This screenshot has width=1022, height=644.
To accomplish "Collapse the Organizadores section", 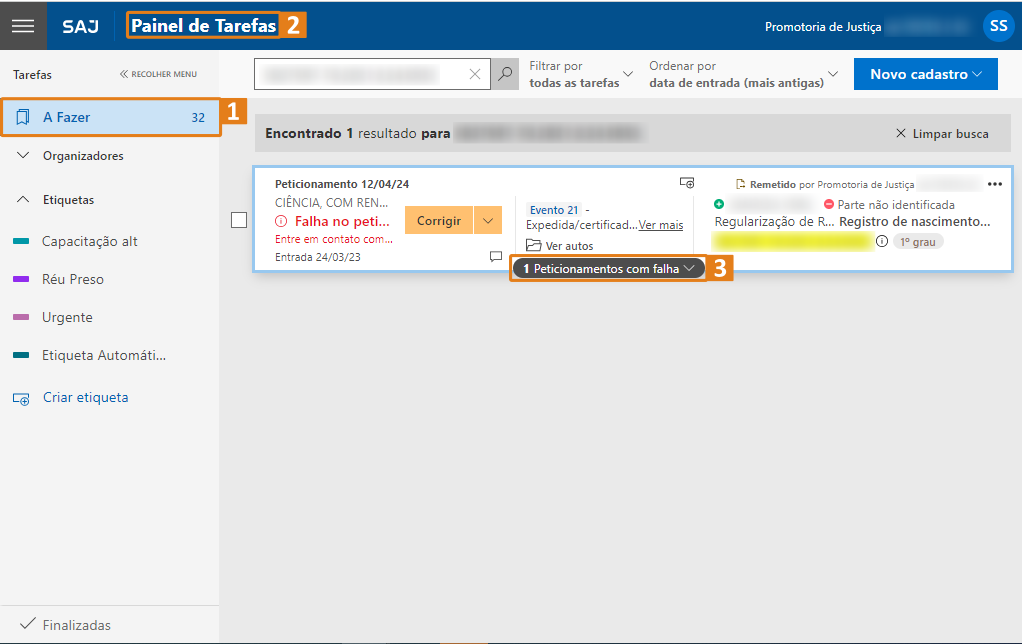I will click(23, 156).
